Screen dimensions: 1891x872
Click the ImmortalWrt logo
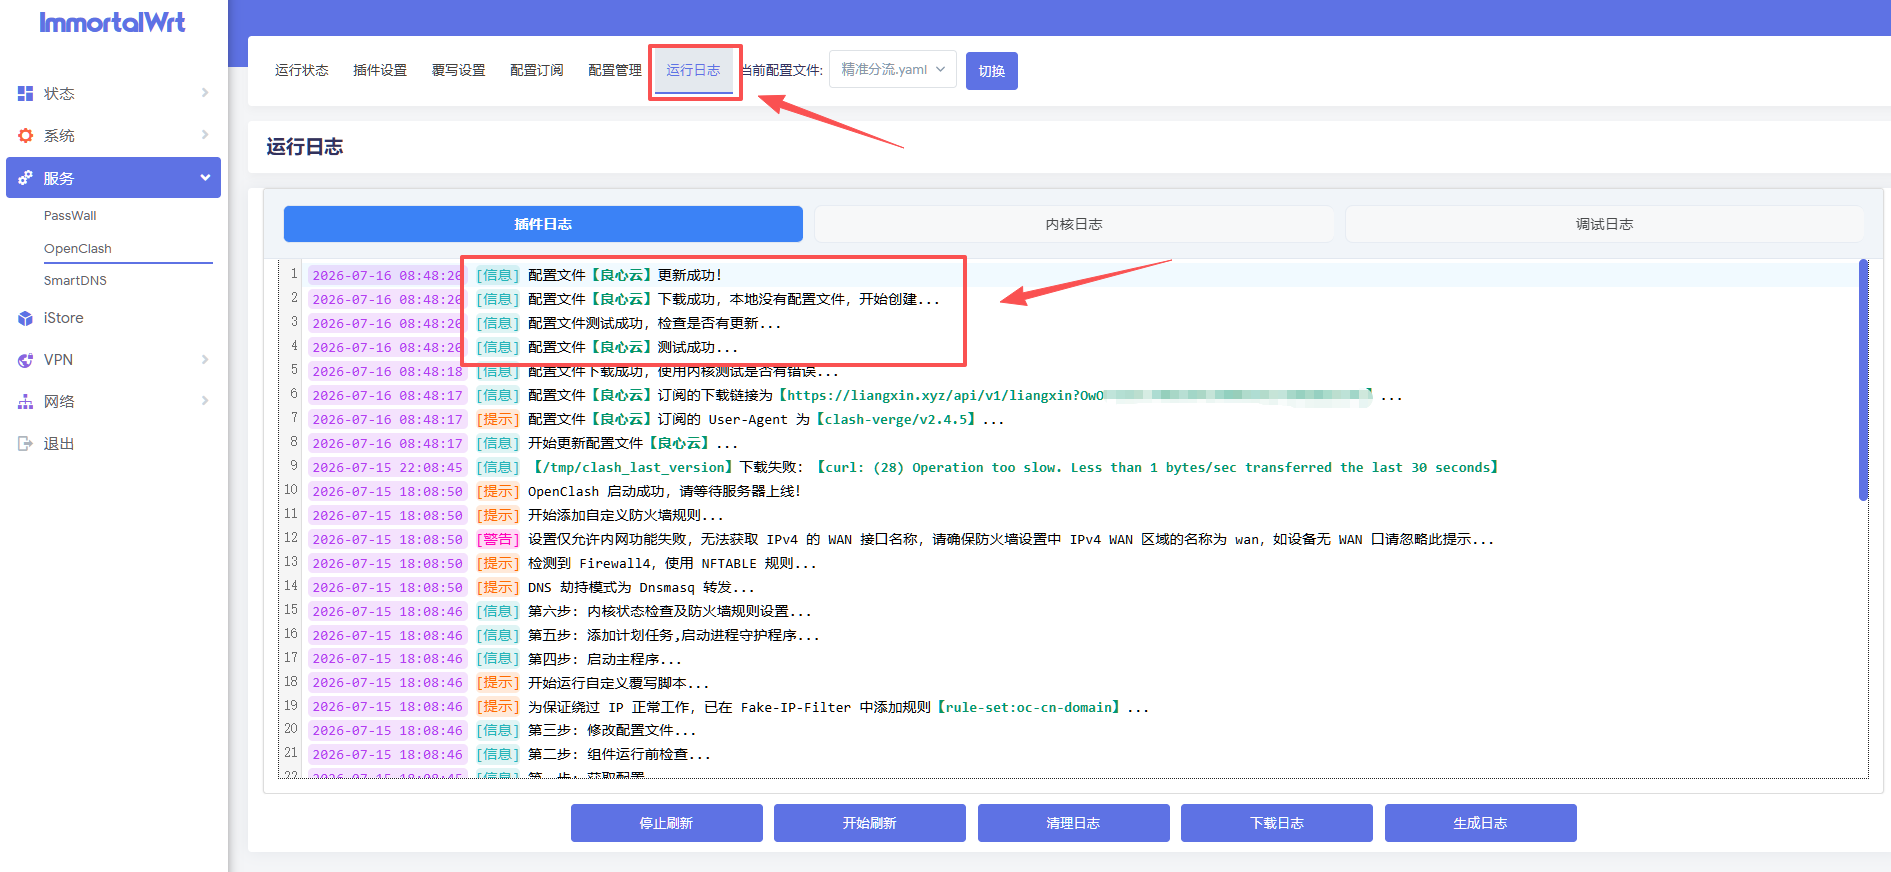pyautogui.click(x=112, y=22)
